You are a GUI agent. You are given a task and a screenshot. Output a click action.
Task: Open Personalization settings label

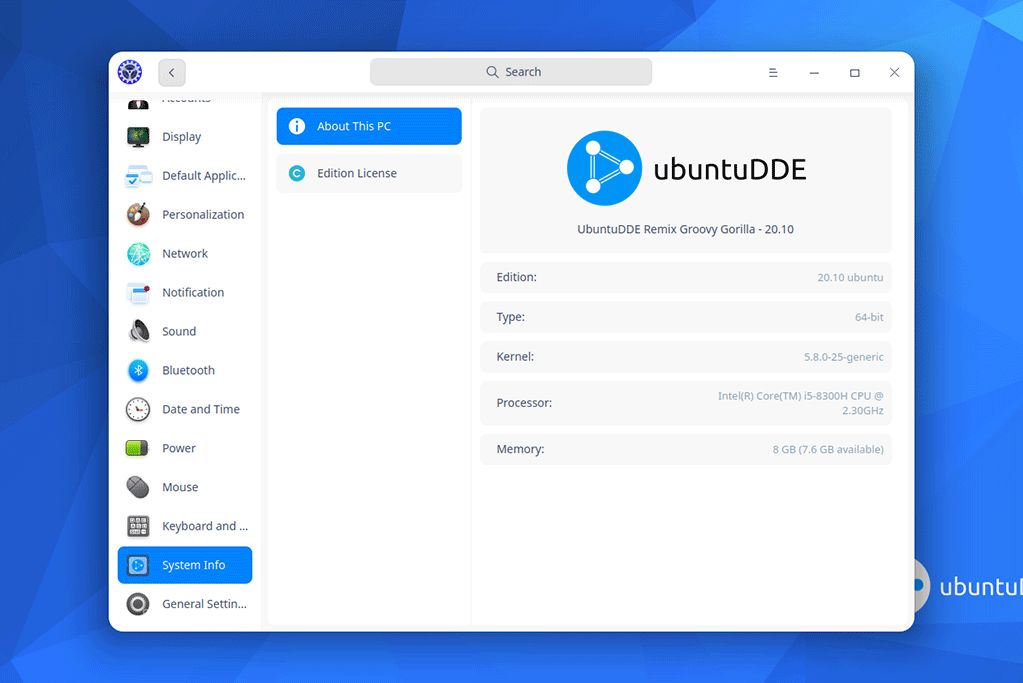(x=203, y=215)
